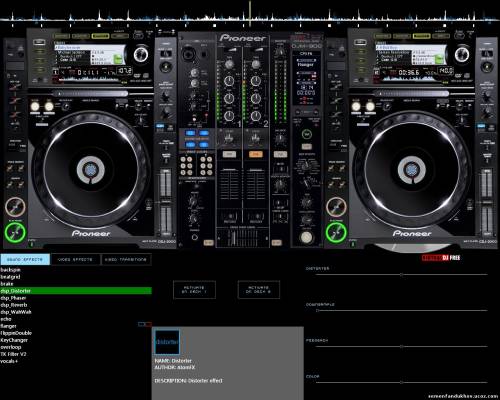Image resolution: width=500 pixels, height=400 pixels.
Task: Click the Distorter effect thumbnail
Action: tap(167, 342)
